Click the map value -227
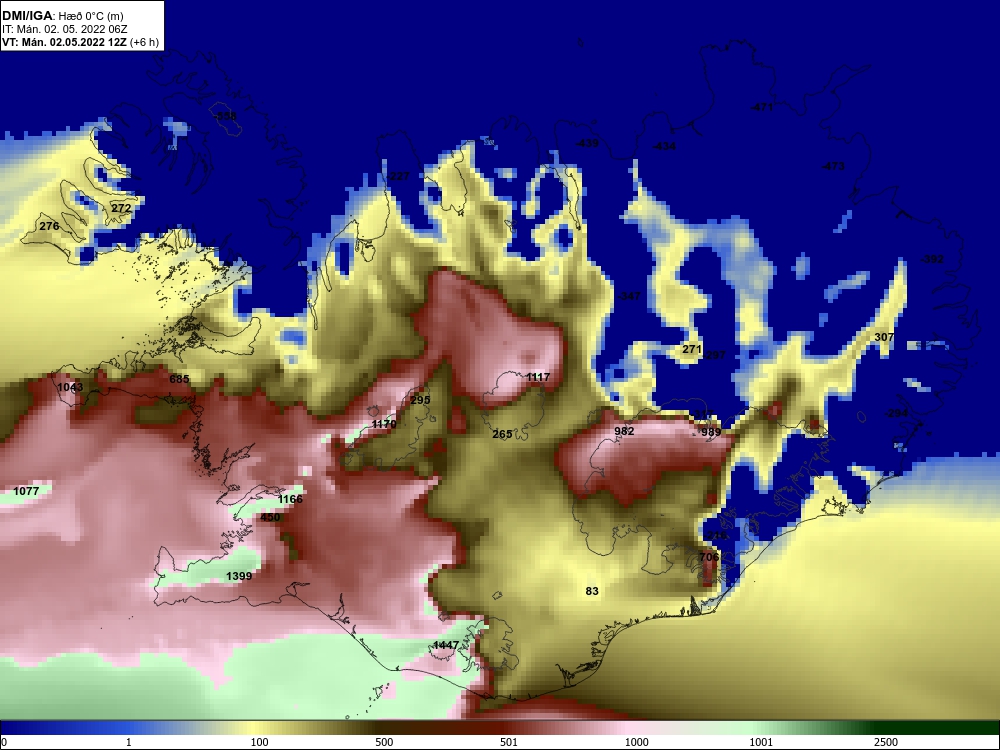The image size is (1000, 750). click(397, 176)
